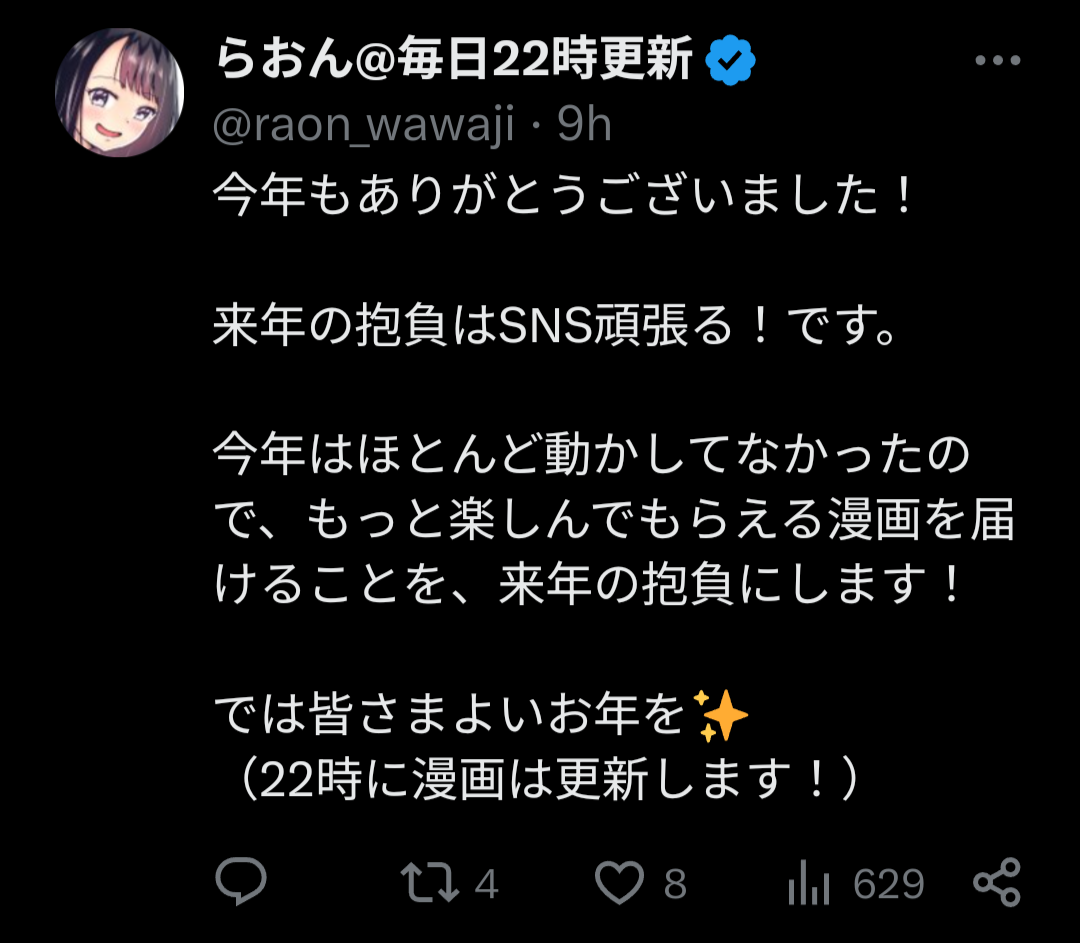The image size is (1080, 943).
Task: Click the blue verified badge
Action: point(730,60)
